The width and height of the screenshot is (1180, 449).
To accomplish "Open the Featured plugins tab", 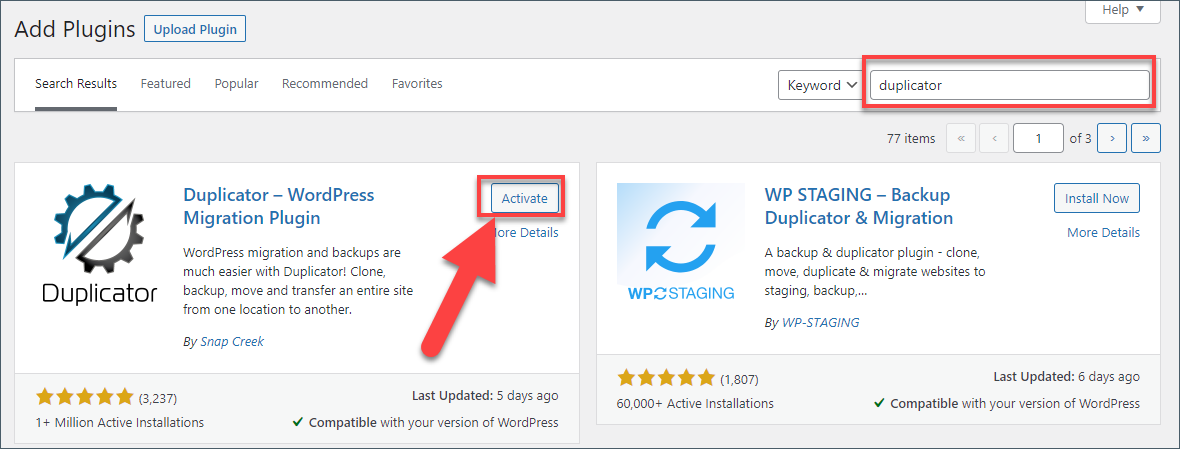I will pos(166,83).
